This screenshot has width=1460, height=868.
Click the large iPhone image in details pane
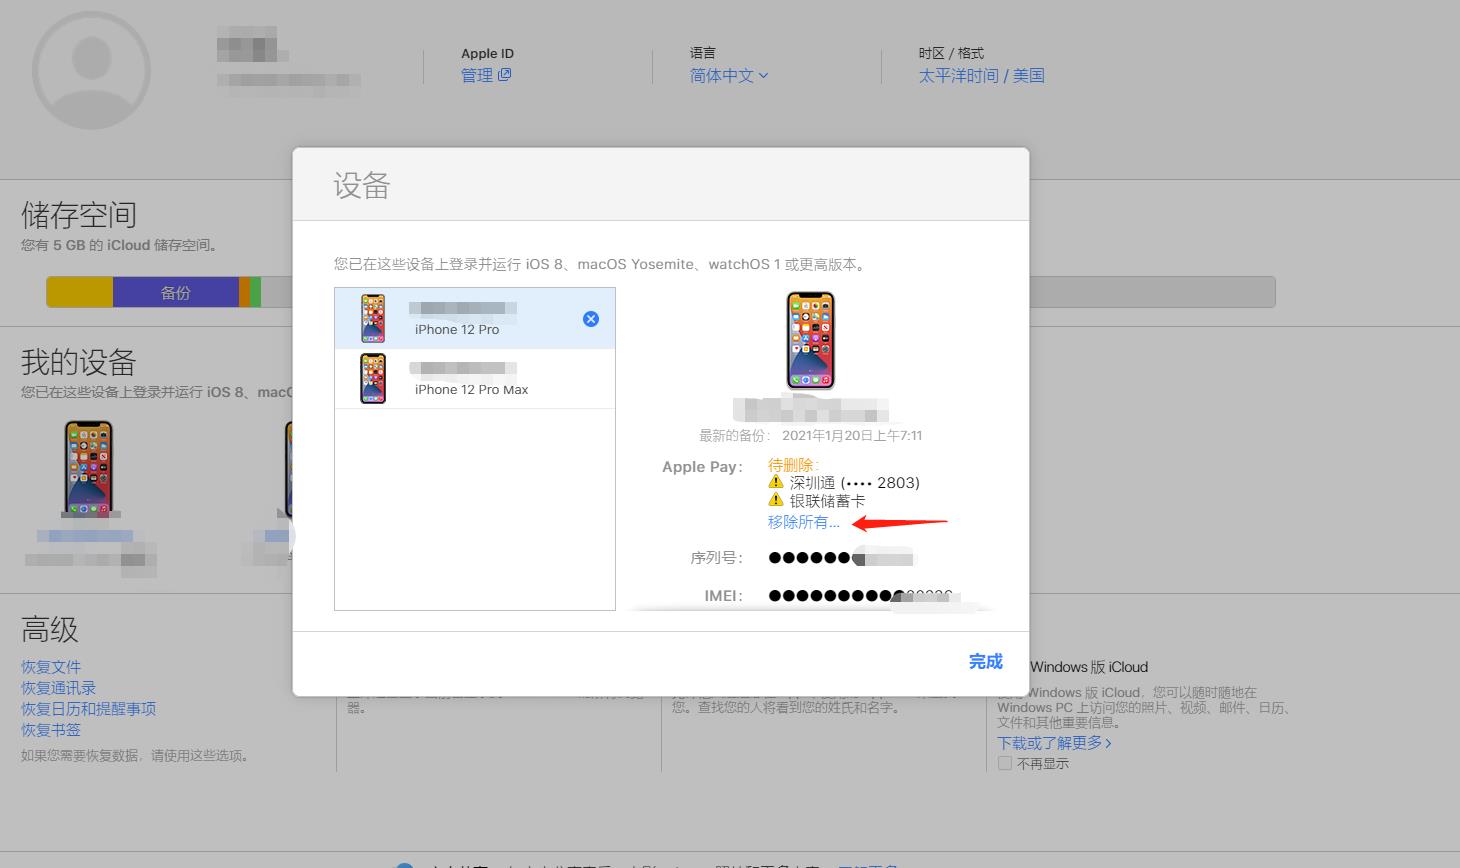click(810, 340)
